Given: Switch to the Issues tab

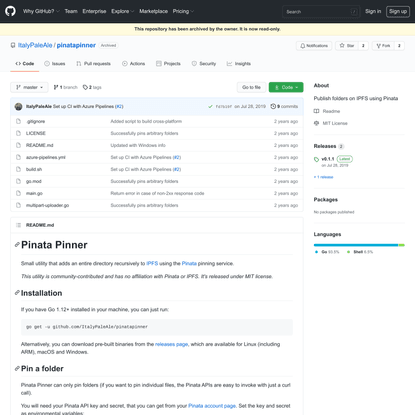Looking at the screenshot, I should 55,64.
